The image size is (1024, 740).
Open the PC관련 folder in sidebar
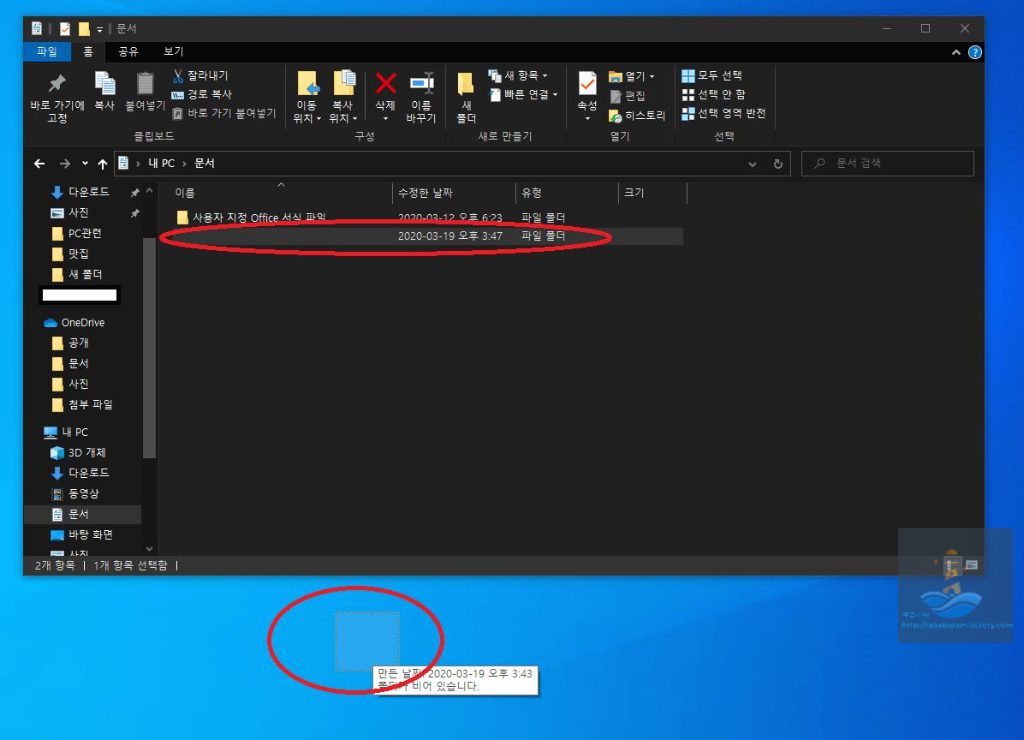click(76, 233)
